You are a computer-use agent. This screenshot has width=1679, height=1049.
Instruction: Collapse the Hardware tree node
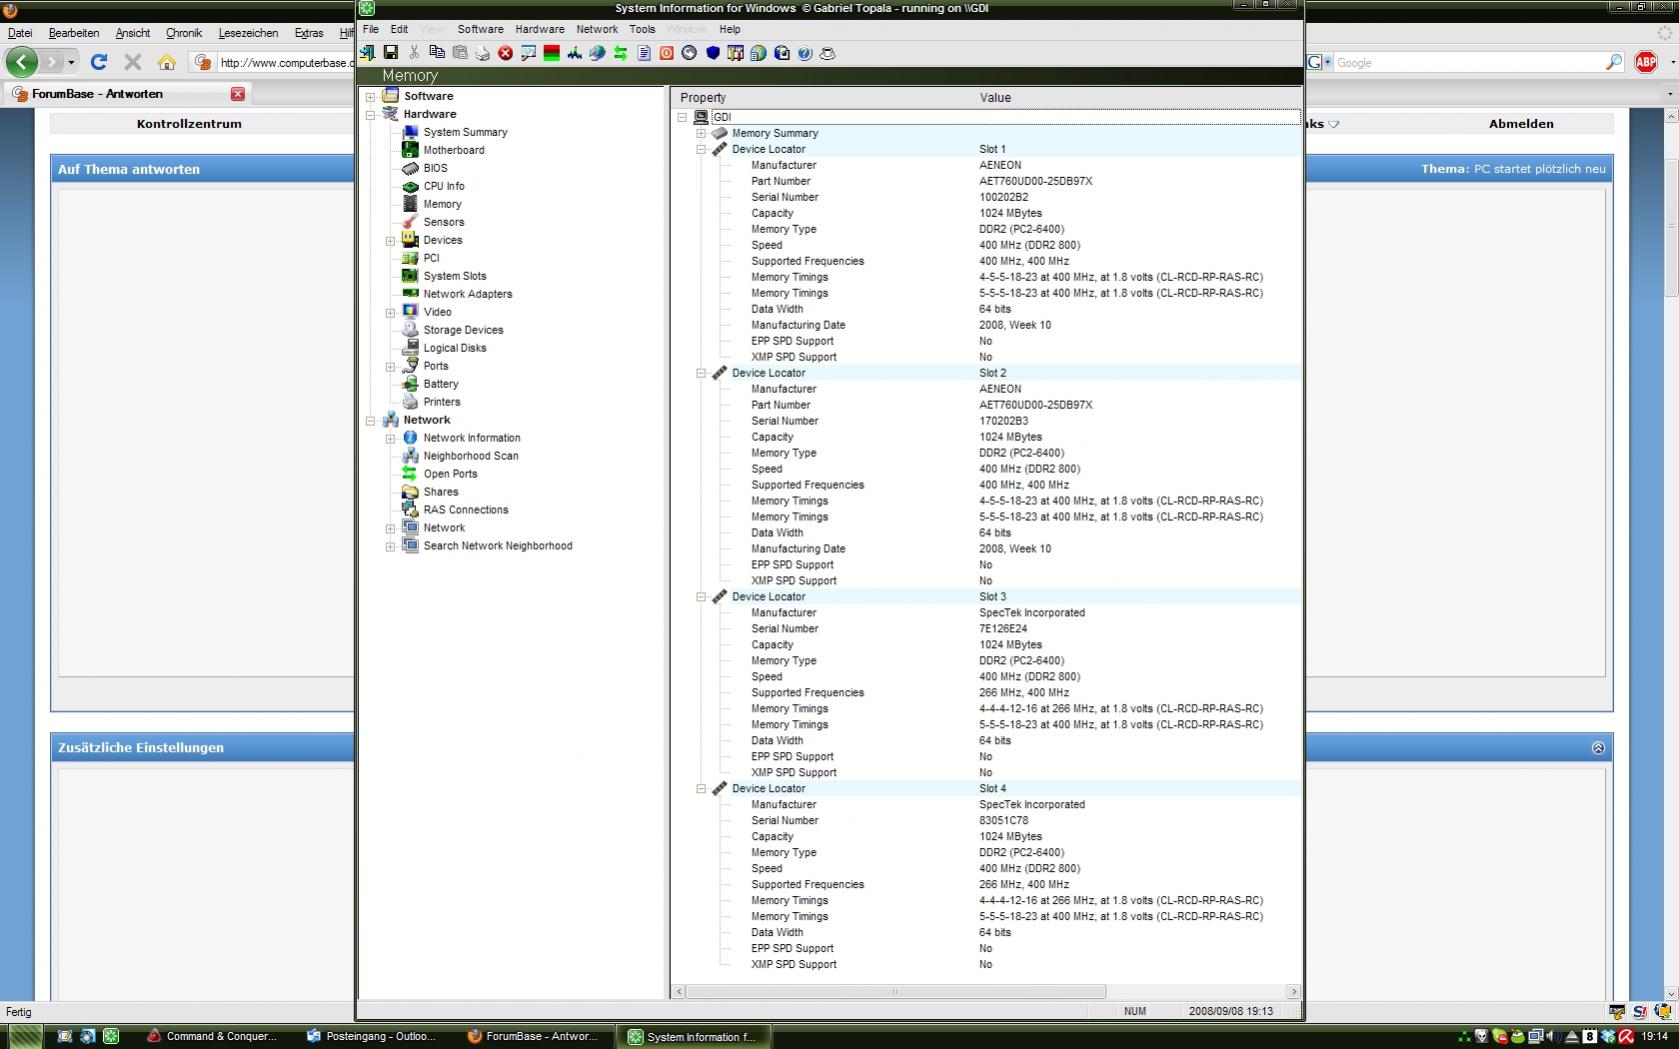pos(370,115)
